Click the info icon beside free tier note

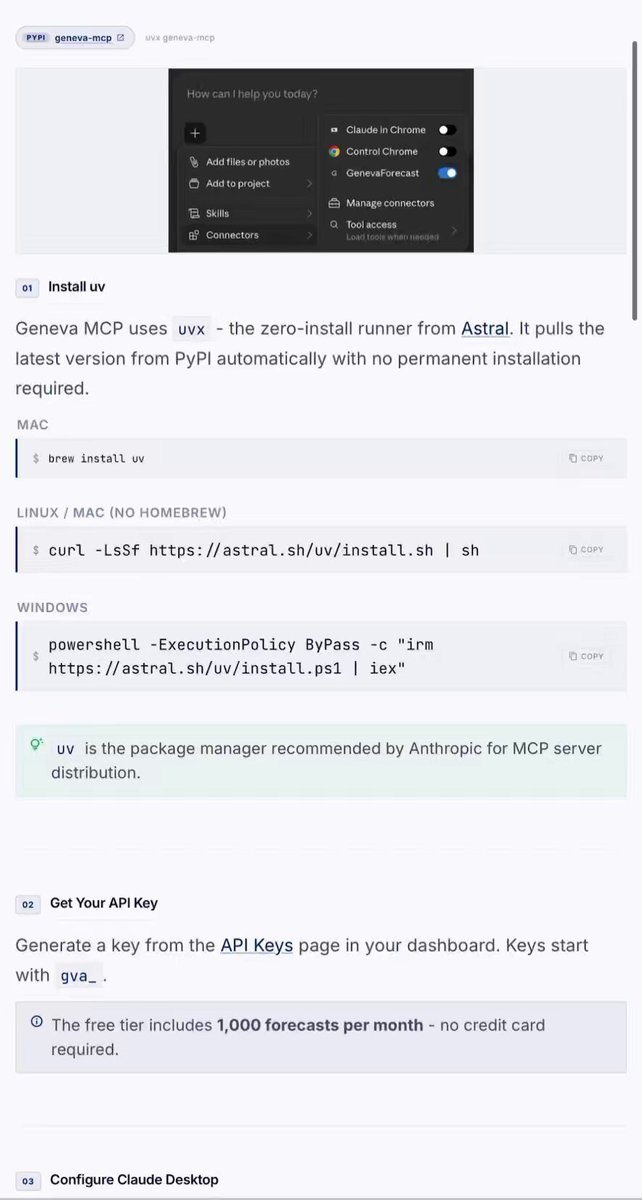37,1022
